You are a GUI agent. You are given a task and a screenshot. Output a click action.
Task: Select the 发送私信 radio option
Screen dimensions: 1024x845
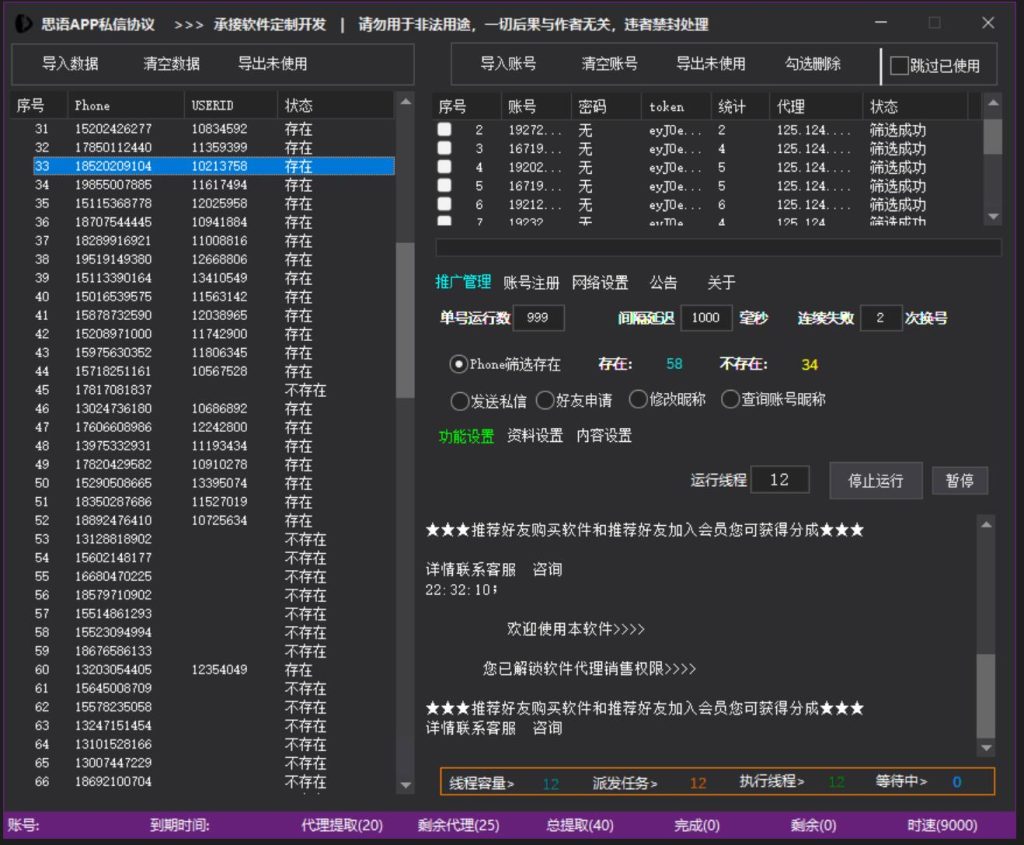tap(461, 400)
